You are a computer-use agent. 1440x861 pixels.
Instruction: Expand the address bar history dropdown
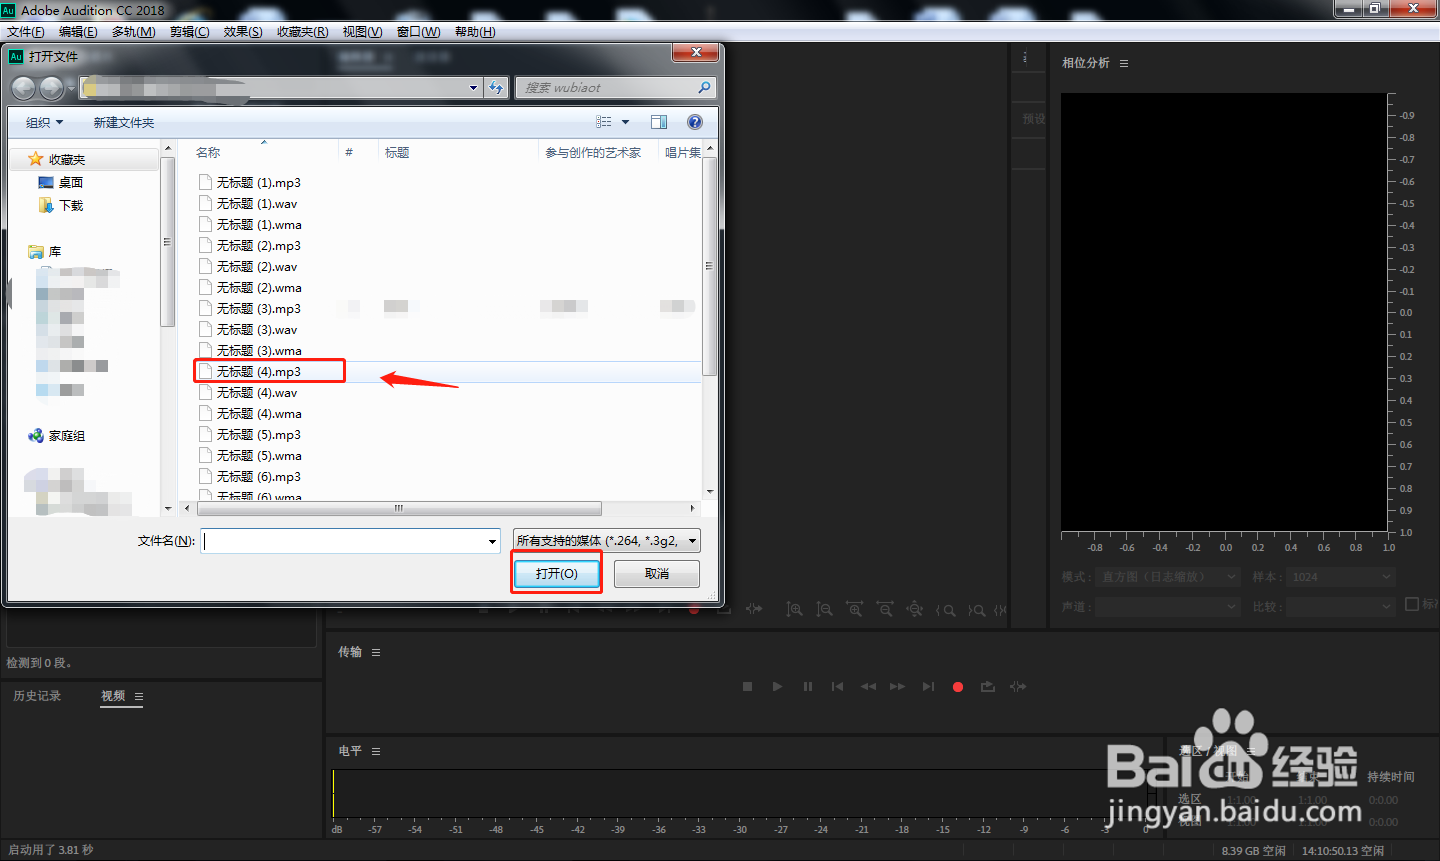[x=473, y=88]
